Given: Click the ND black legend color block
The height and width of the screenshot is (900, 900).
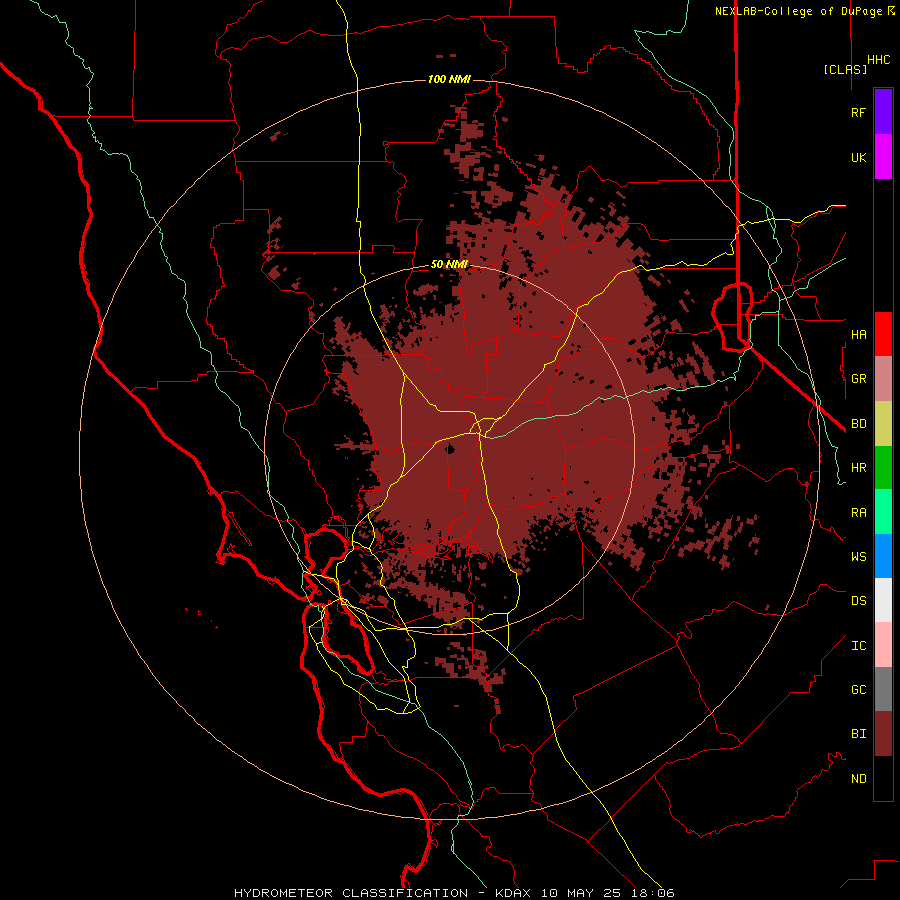Looking at the screenshot, I should coord(883,778).
